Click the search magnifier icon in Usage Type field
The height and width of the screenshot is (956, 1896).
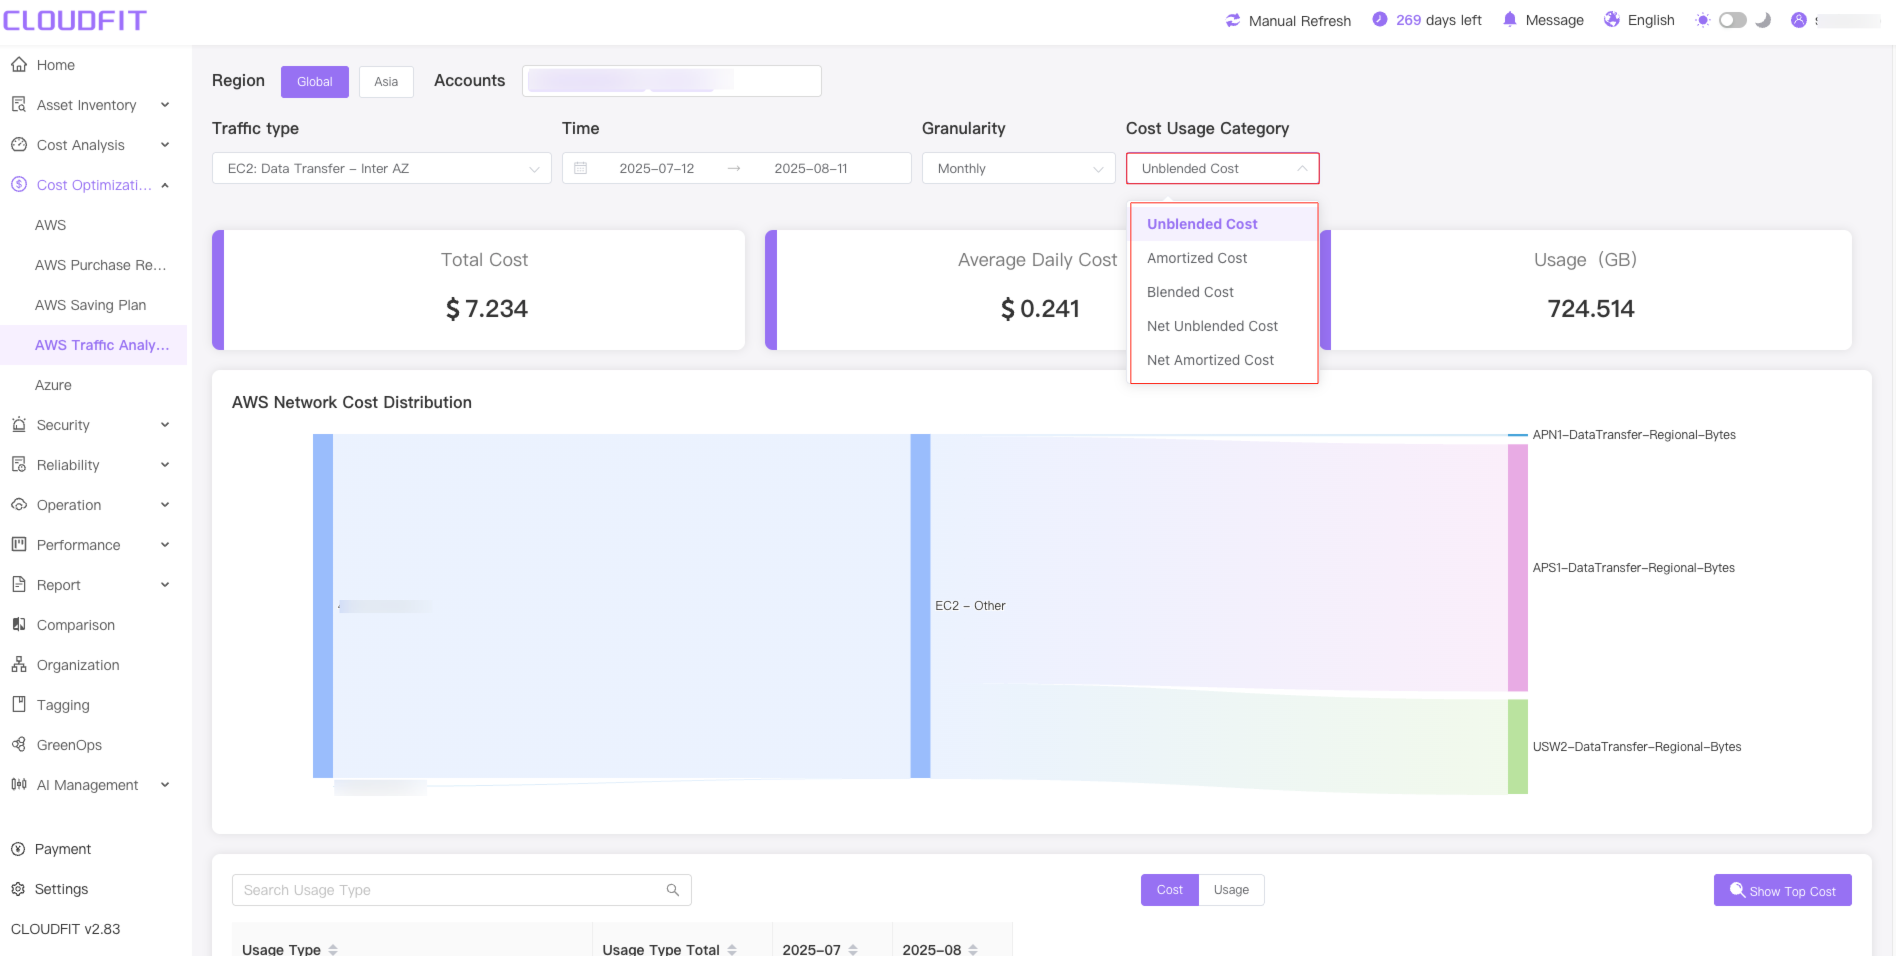coord(673,890)
